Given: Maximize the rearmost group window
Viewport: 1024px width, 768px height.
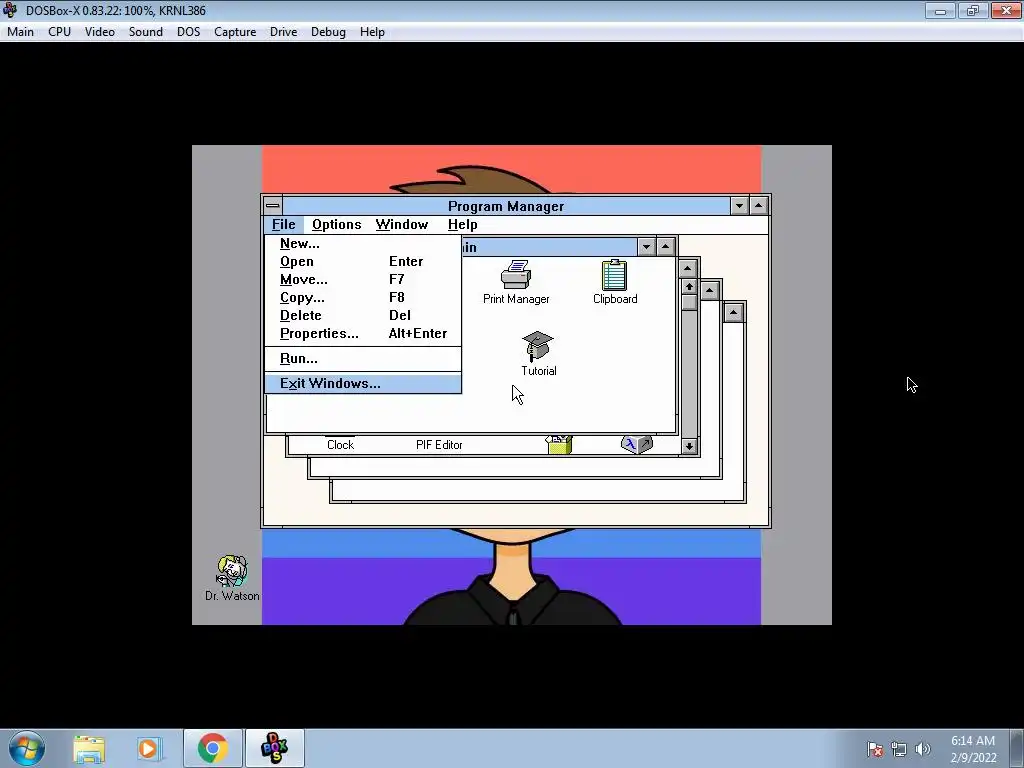Looking at the screenshot, I should 733,312.
